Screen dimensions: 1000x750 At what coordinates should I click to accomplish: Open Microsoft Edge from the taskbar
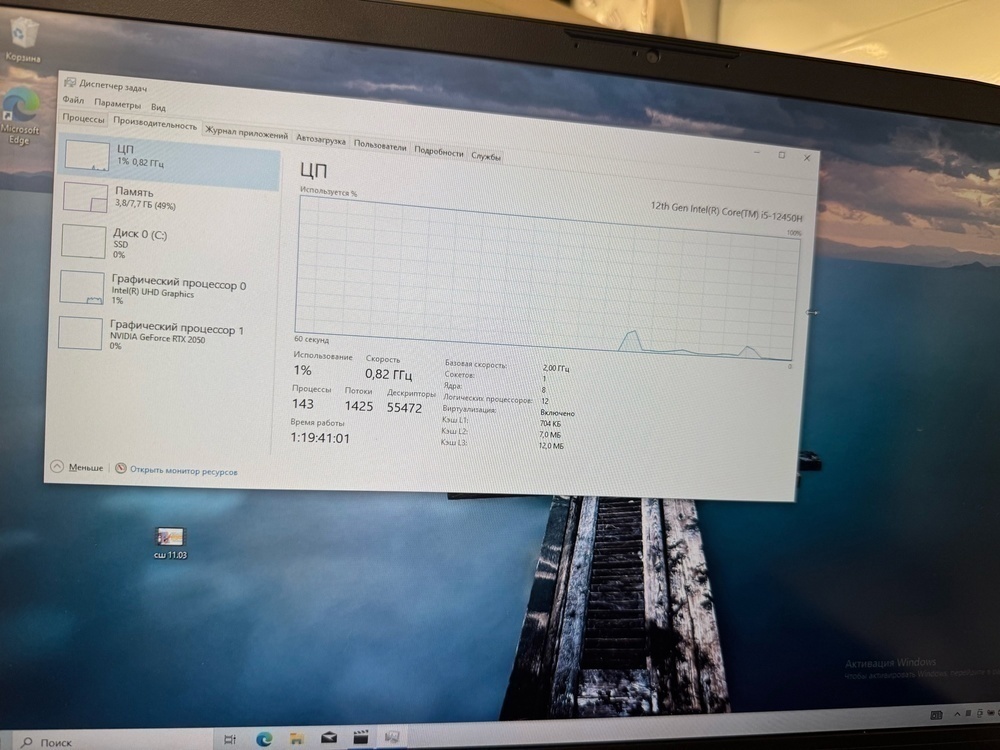point(263,739)
